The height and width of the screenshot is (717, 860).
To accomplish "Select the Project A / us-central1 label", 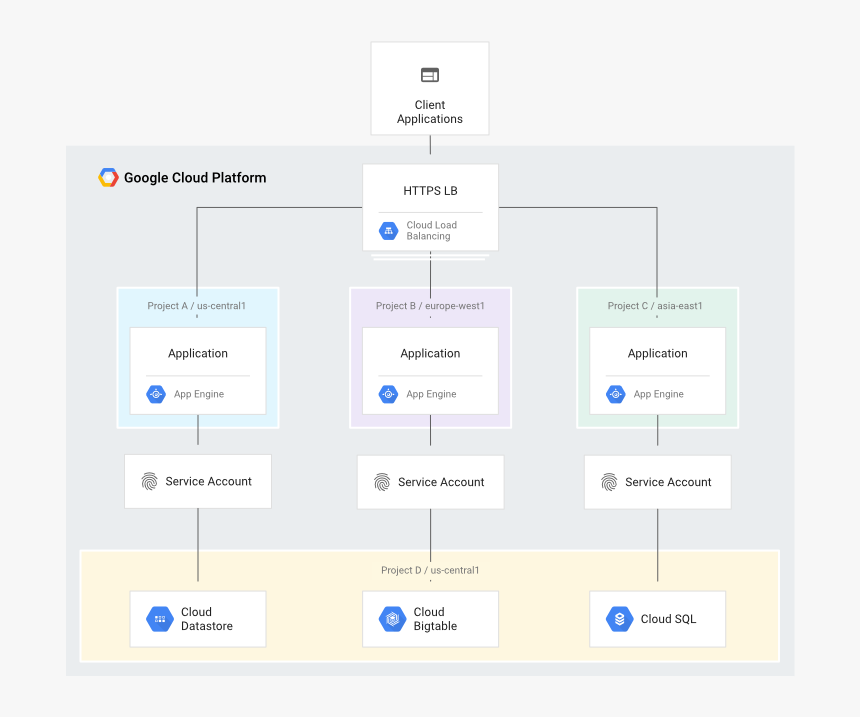I will (196, 306).
